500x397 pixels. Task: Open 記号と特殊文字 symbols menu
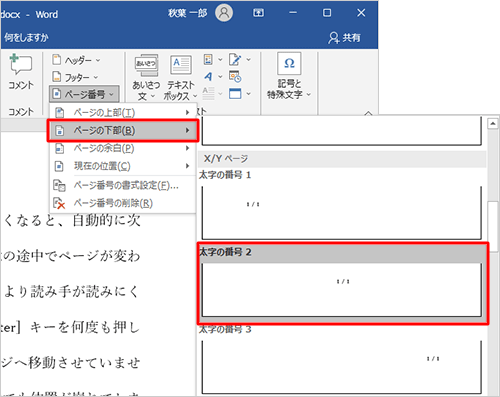pos(289,76)
